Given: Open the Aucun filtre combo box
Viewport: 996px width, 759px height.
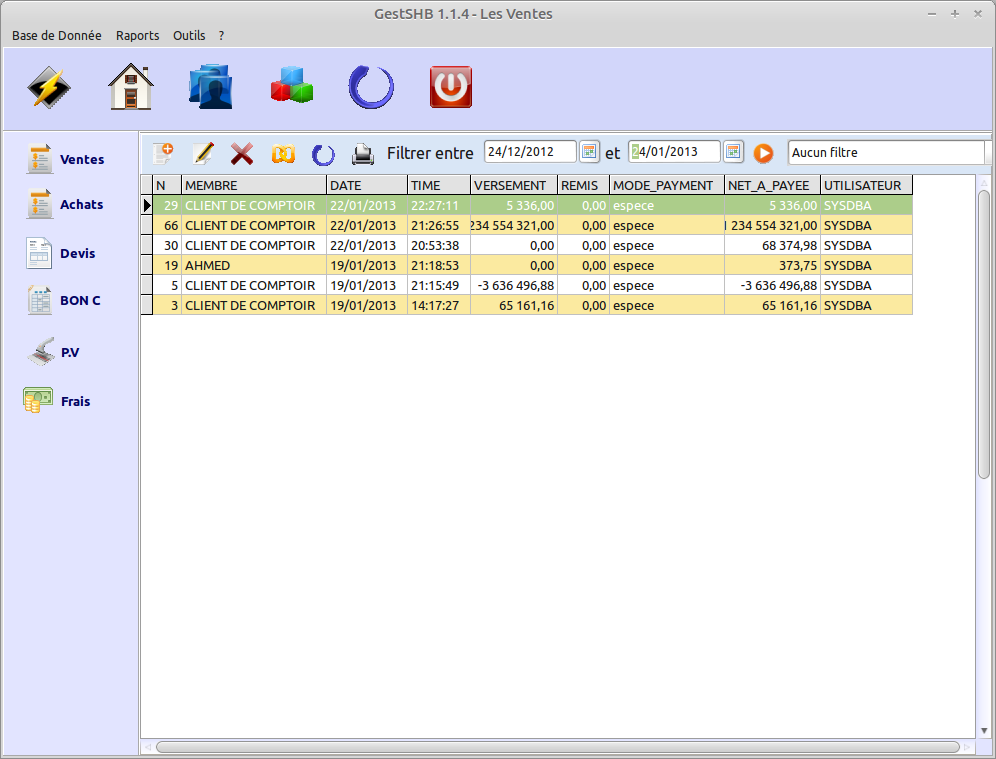Looking at the screenshot, I should 889,152.
